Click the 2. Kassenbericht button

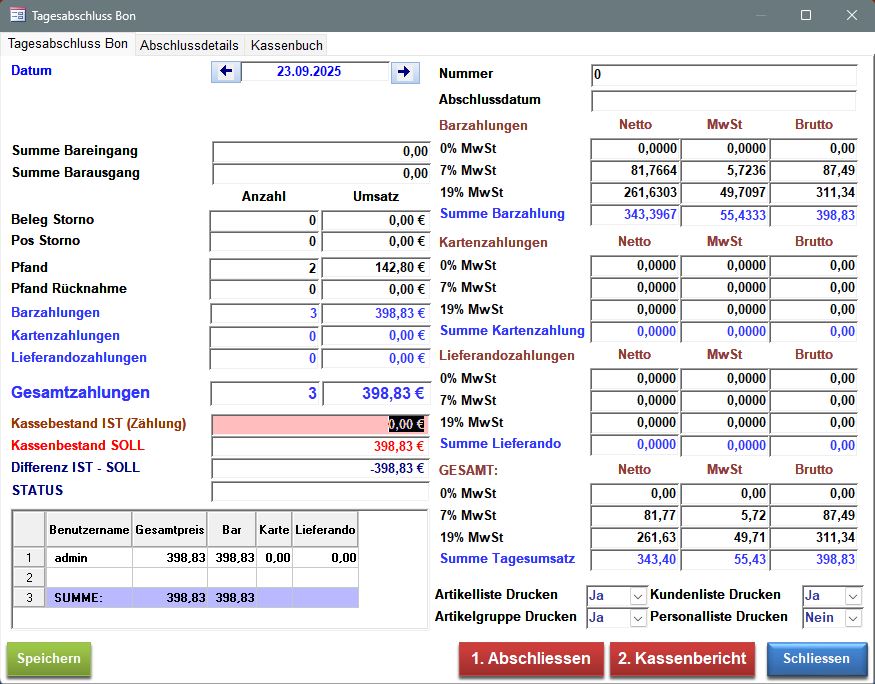click(682, 659)
